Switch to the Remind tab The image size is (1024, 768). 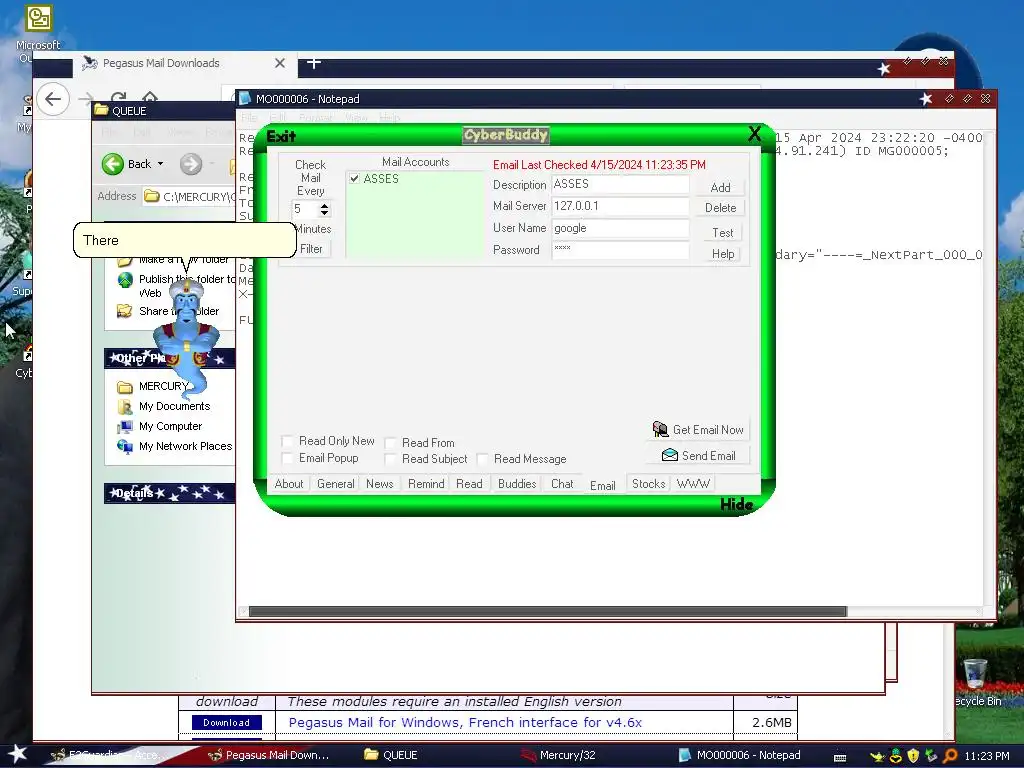point(426,484)
